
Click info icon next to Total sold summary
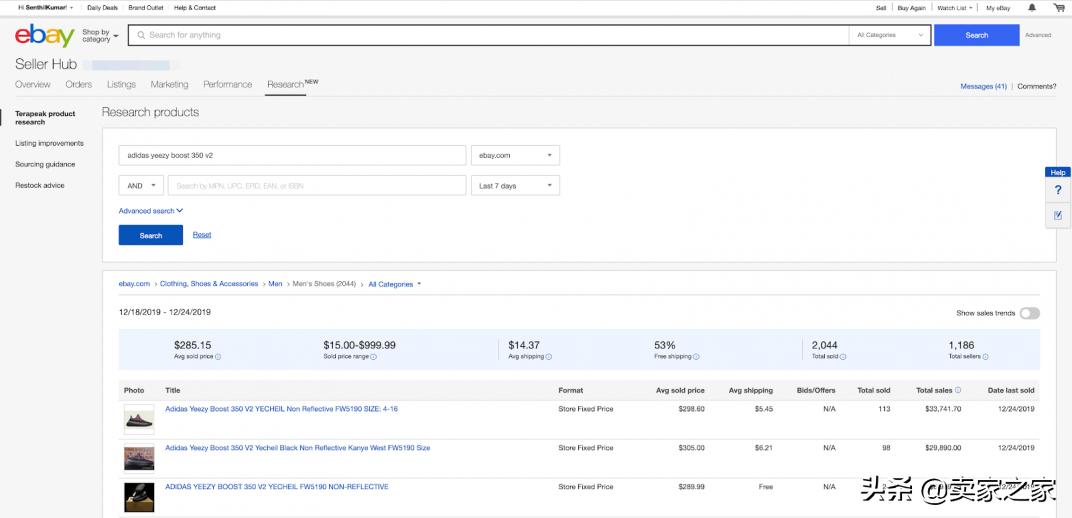click(x=844, y=357)
